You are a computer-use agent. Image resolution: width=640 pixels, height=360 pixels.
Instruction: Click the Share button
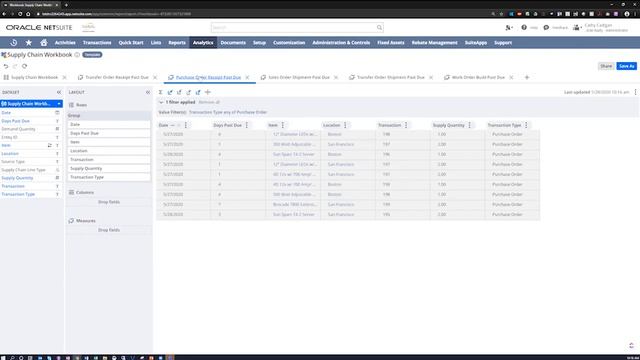pos(606,66)
